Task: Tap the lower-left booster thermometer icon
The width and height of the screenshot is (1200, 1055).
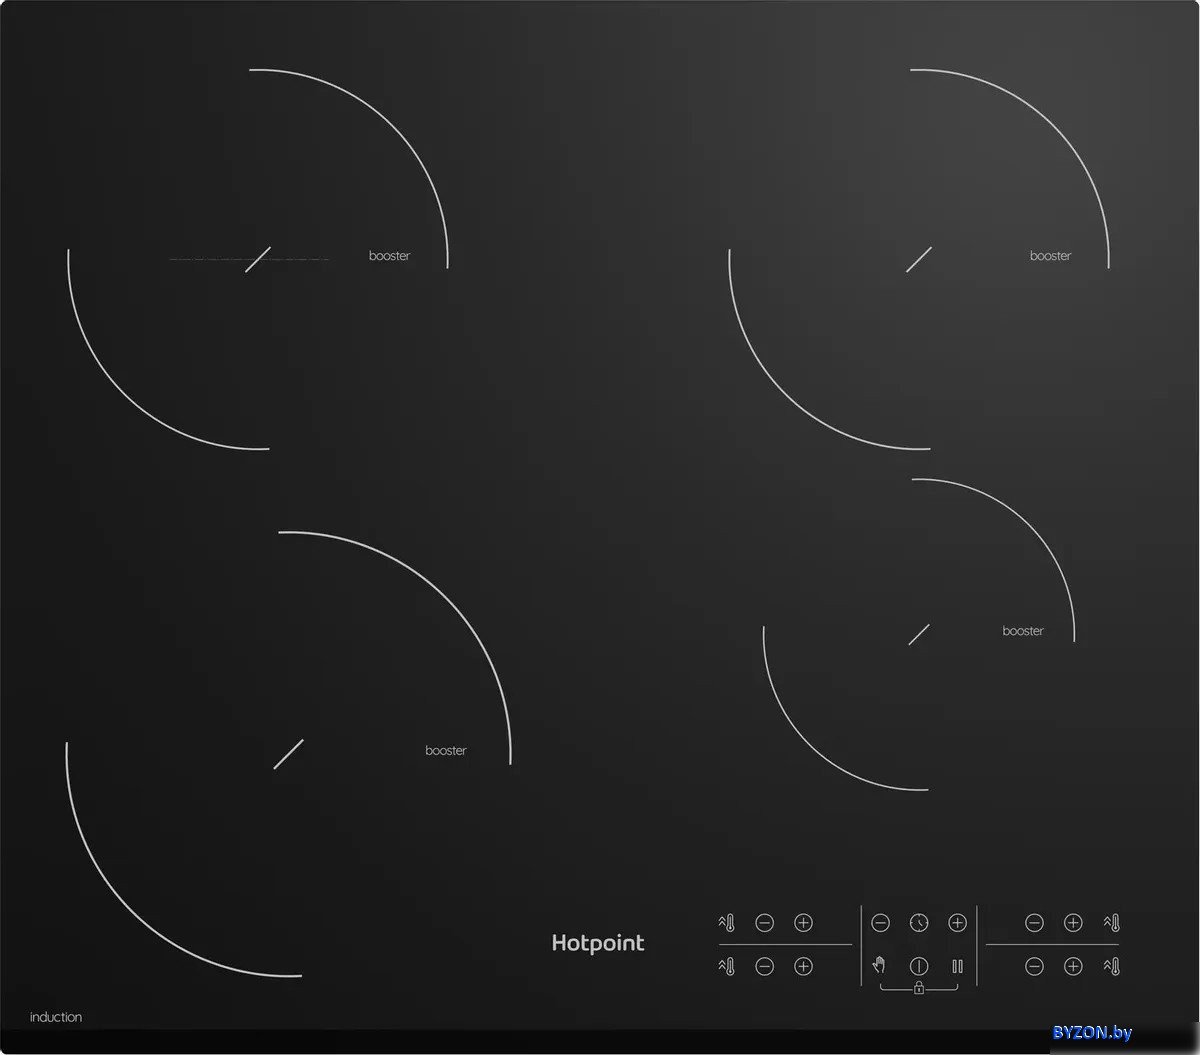Action: point(727,966)
